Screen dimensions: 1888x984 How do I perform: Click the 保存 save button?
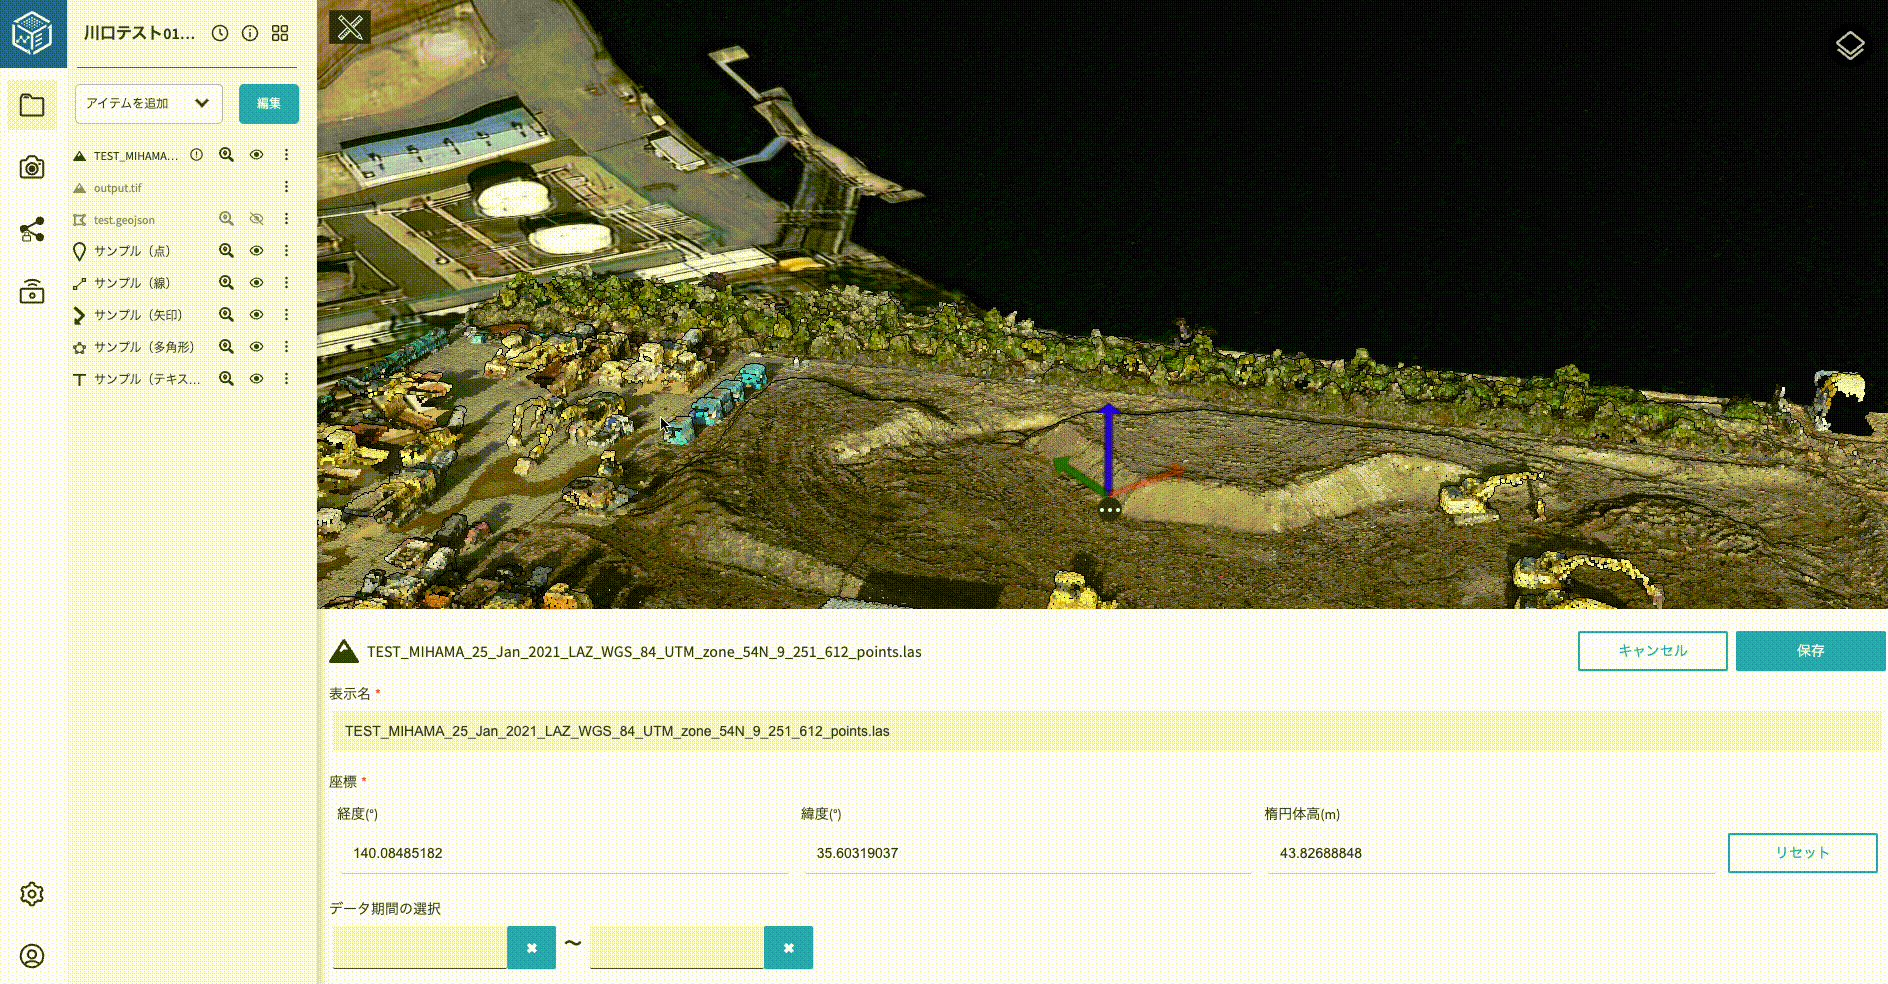[1810, 651]
